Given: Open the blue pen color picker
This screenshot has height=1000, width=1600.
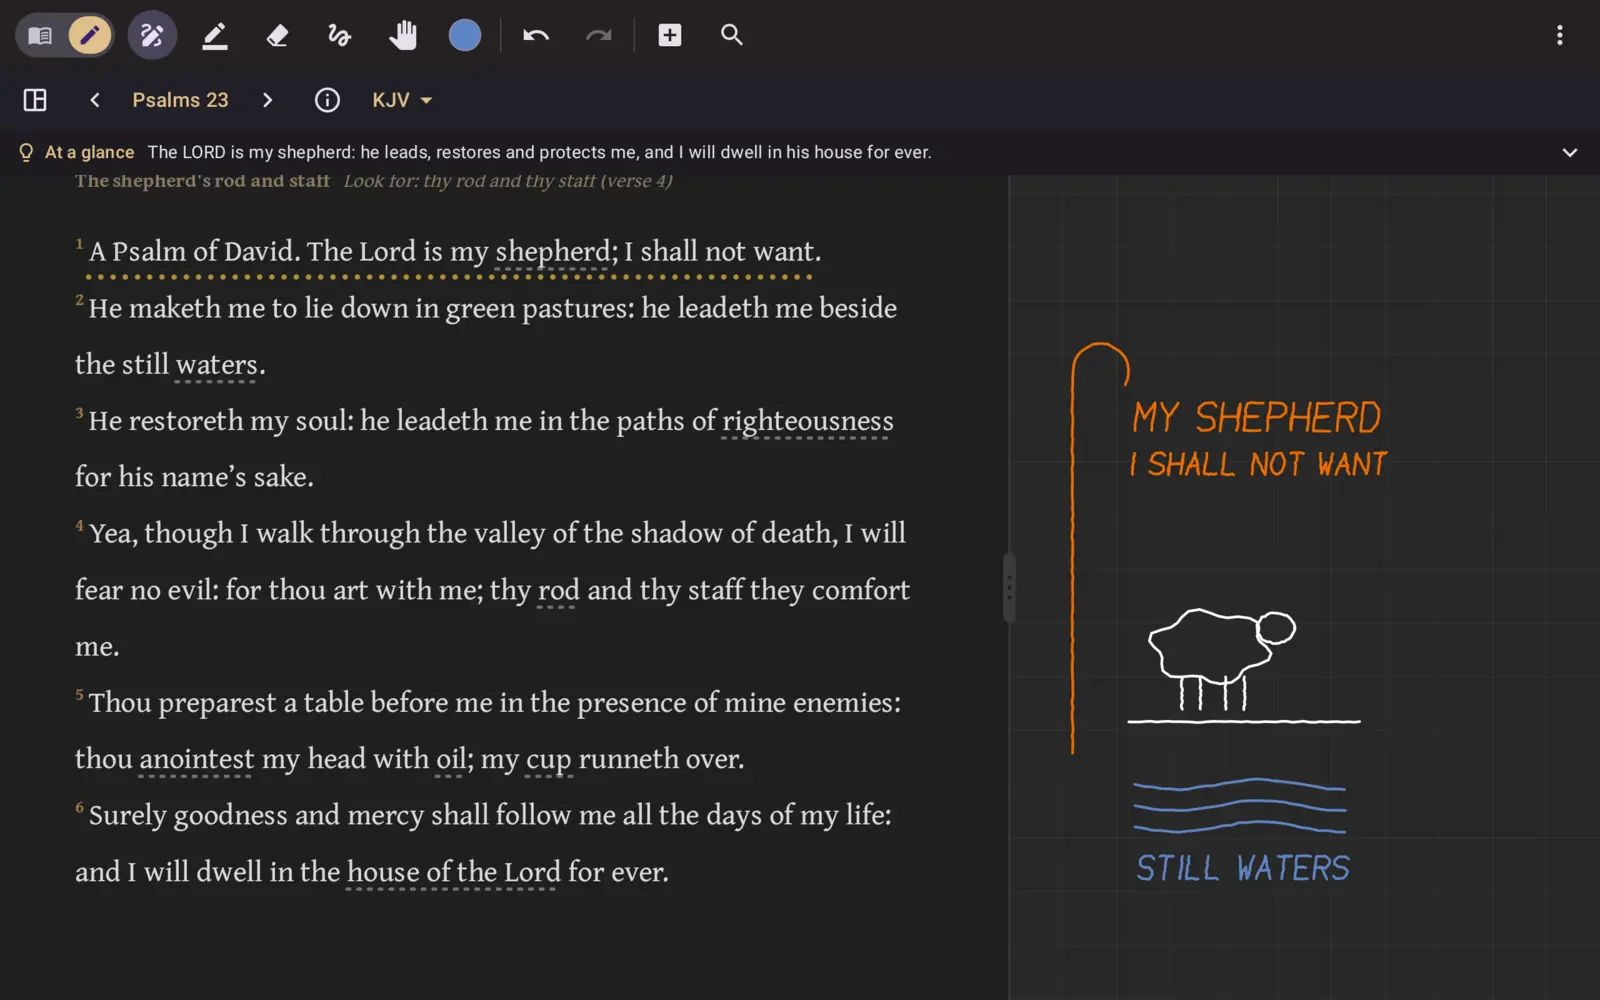Looking at the screenshot, I should (x=465, y=36).
